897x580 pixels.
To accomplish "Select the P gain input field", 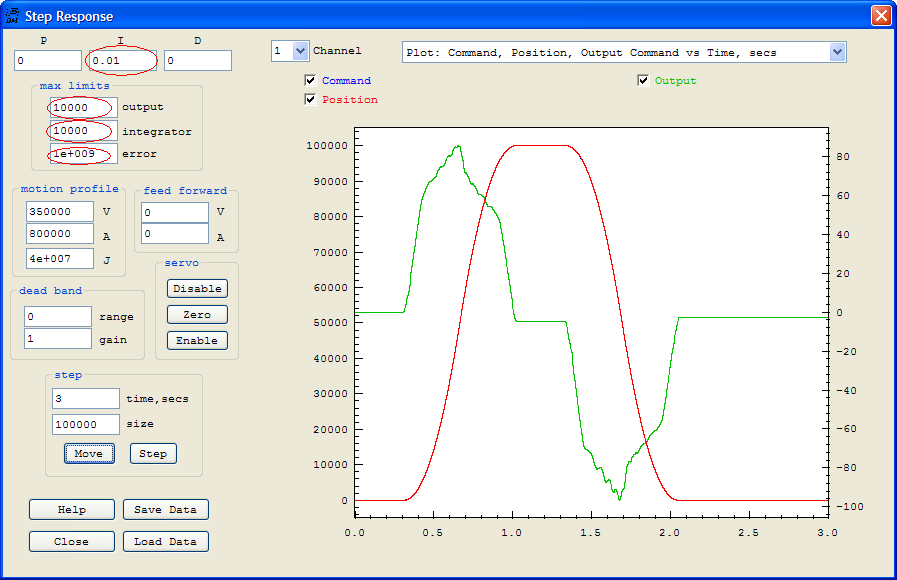I will coord(47,60).
